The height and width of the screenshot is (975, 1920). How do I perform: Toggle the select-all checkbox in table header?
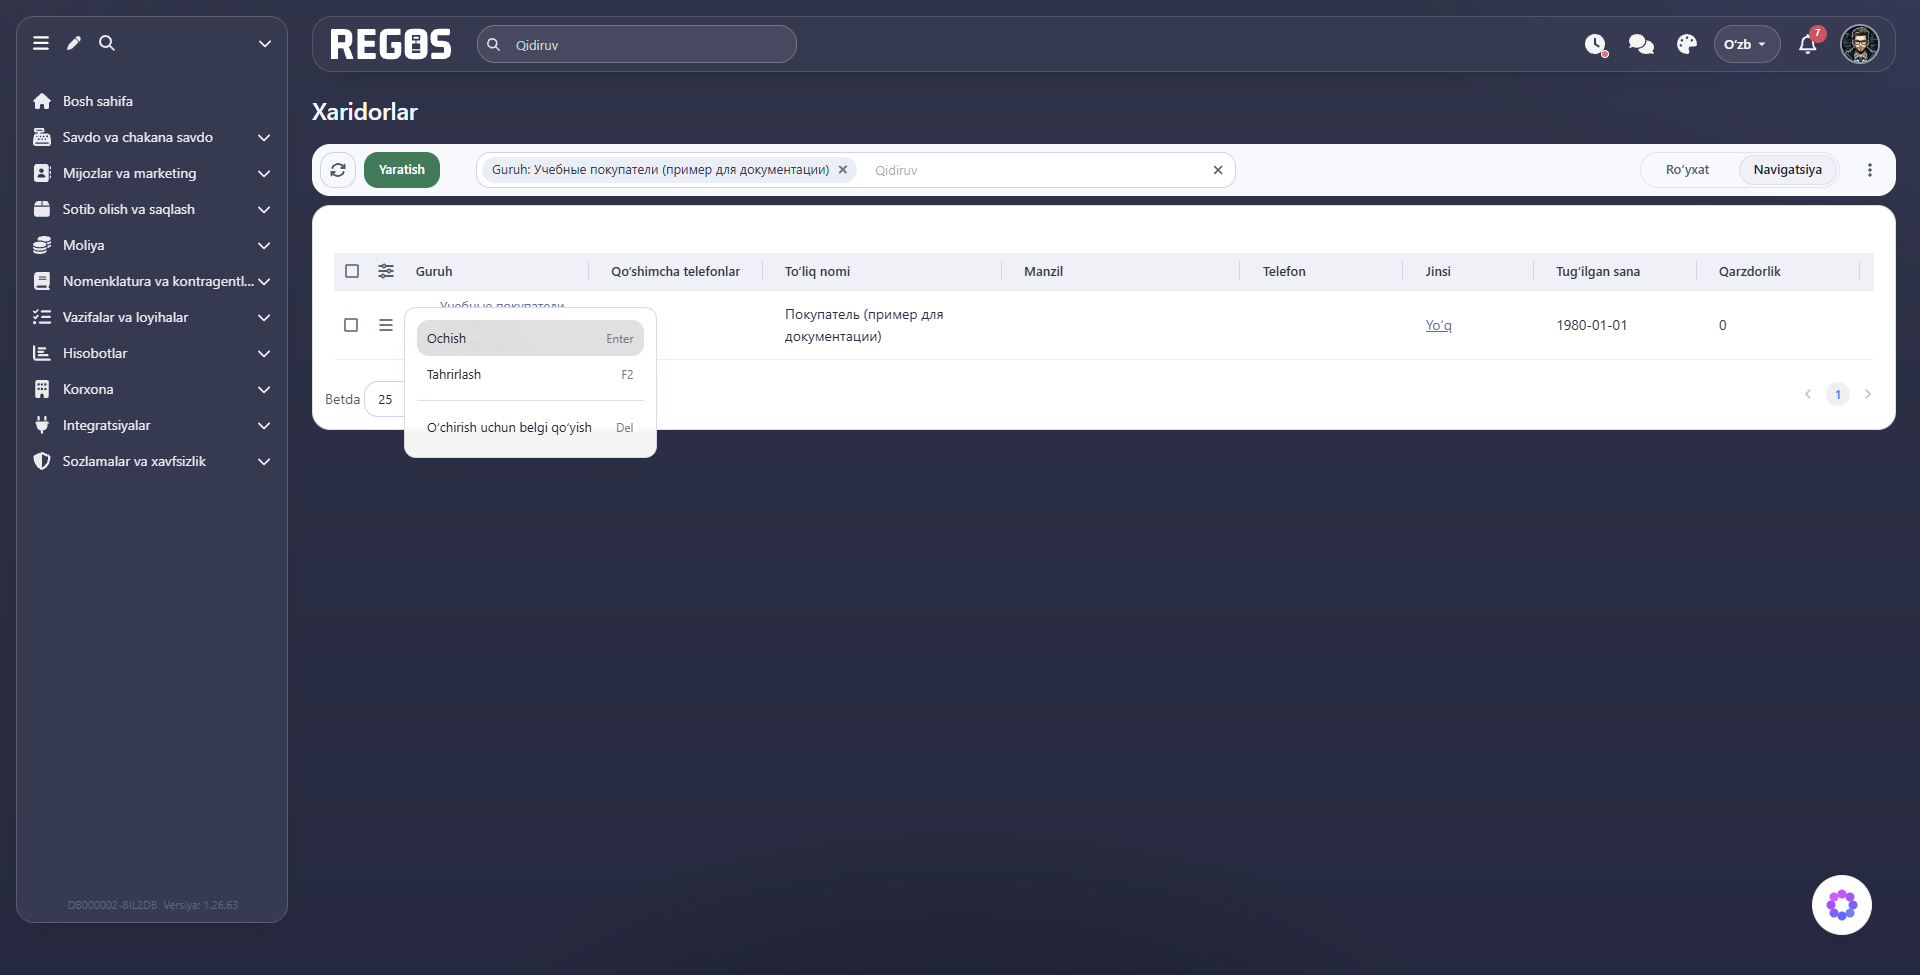coord(352,271)
